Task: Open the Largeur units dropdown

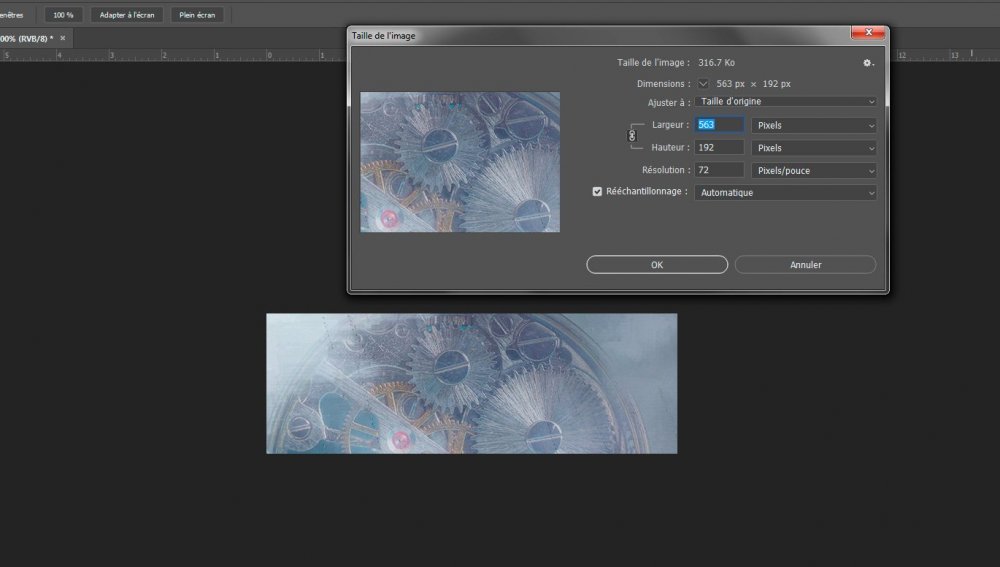Action: (x=814, y=126)
